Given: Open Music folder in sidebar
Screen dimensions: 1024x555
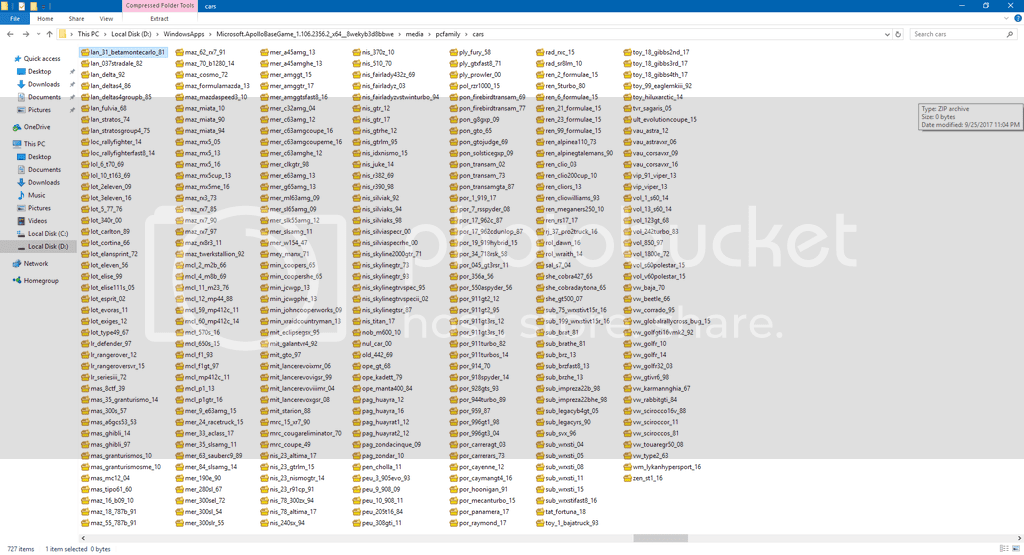Looking at the screenshot, I should click(x=37, y=195).
